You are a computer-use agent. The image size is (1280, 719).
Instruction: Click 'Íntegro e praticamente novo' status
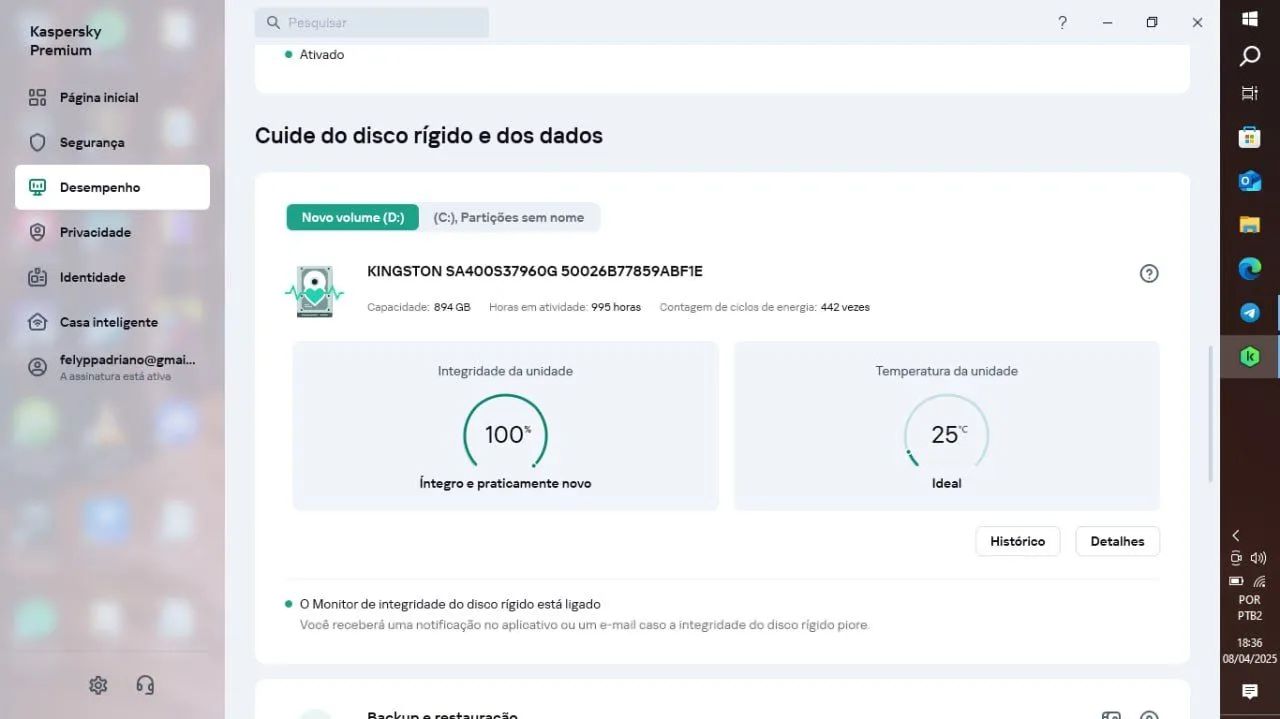coord(505,483)
